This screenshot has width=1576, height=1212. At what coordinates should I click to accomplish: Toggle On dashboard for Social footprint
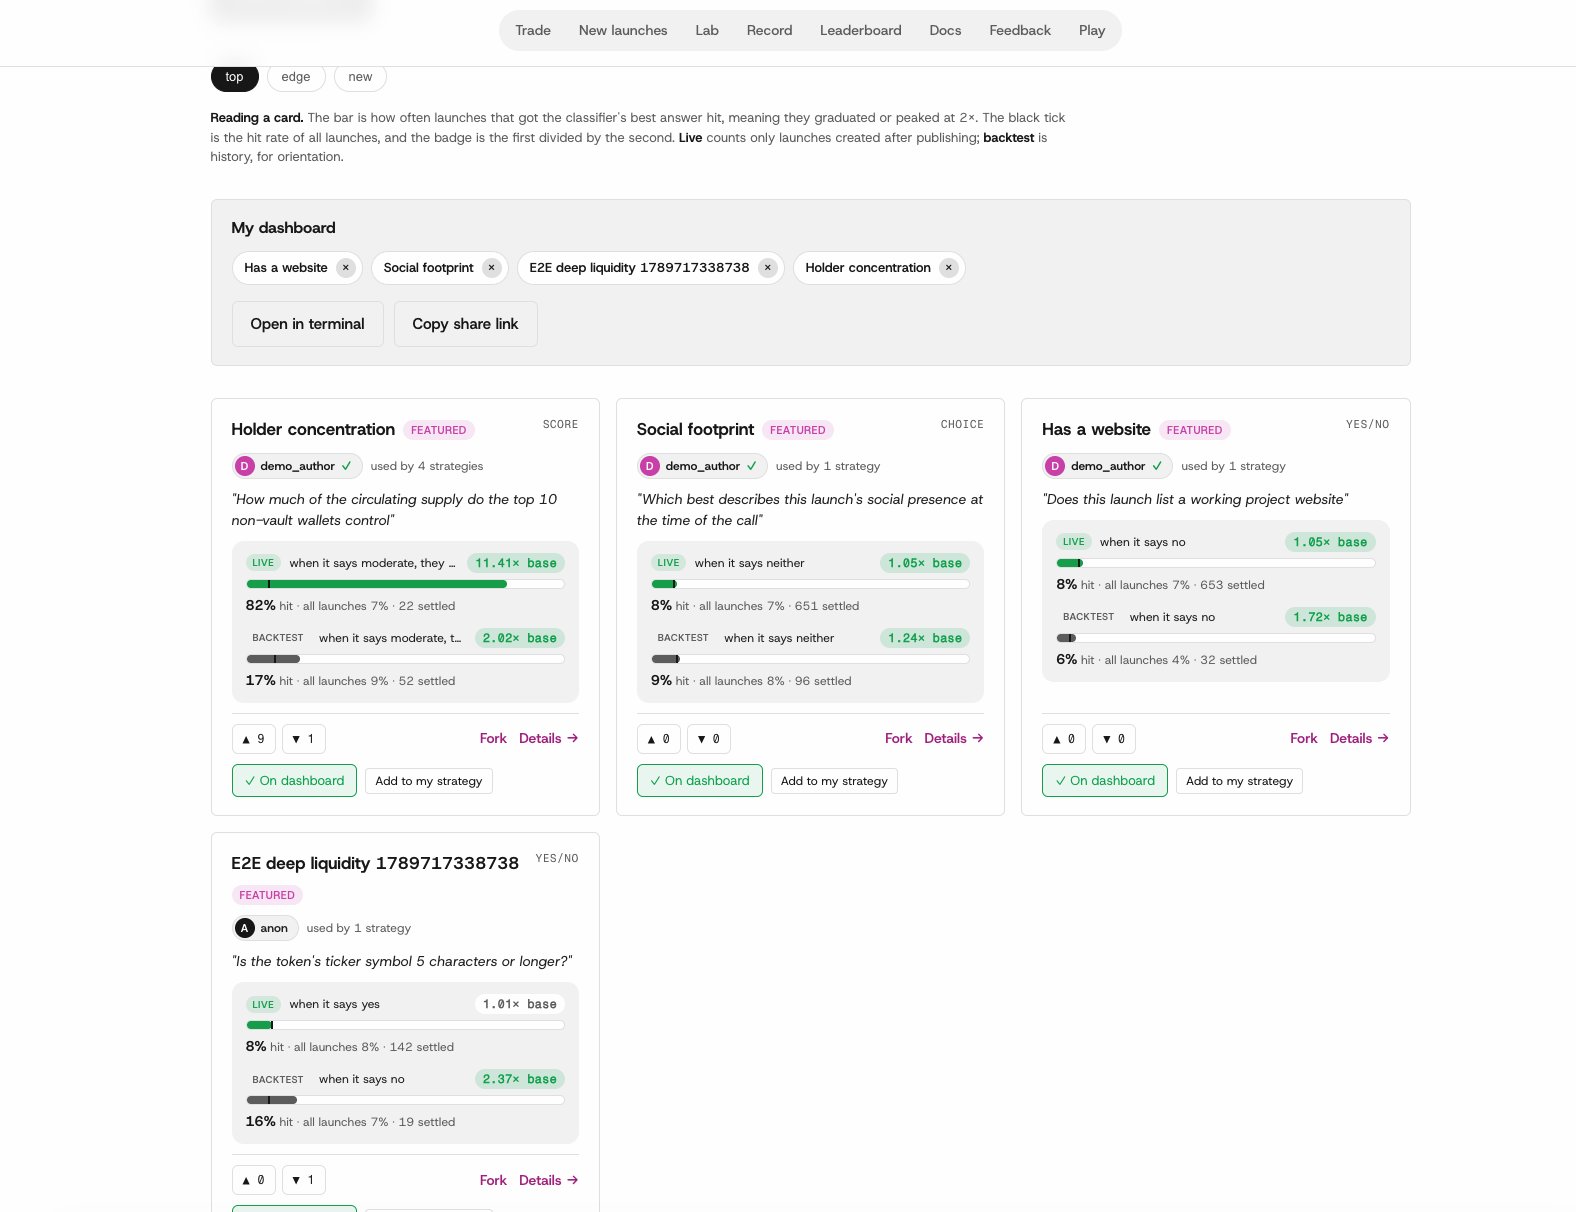click(x=700, y=781)
